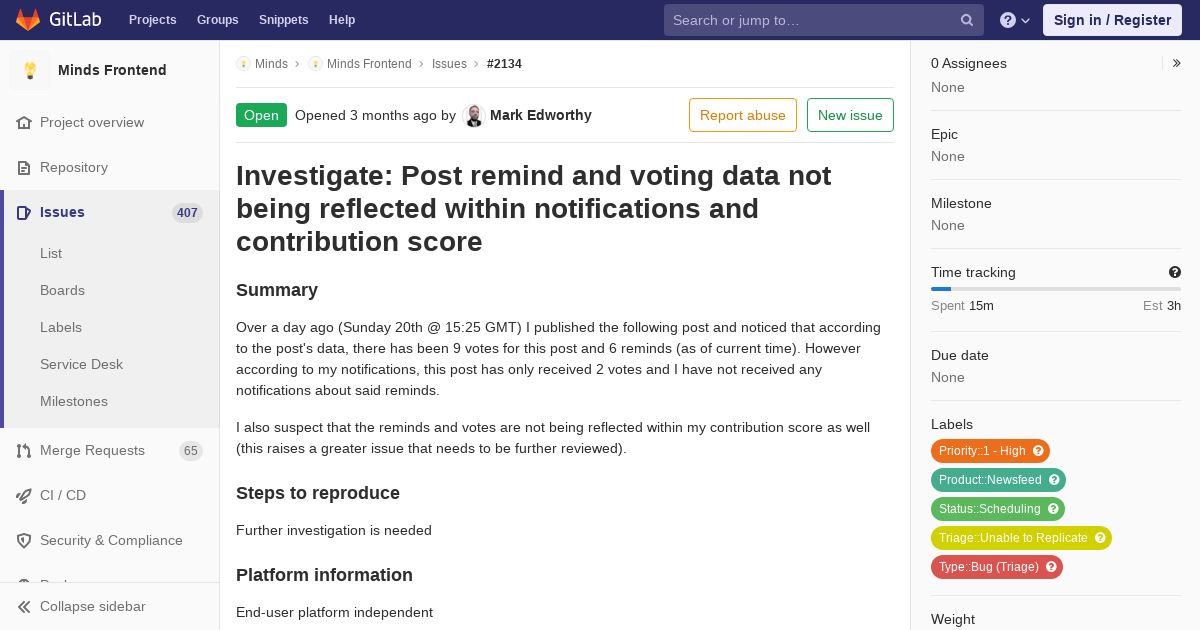This screenshot has width=1200, height=630.
Task: Click the Sign in / Register button
Action: tap(1112, 20)
